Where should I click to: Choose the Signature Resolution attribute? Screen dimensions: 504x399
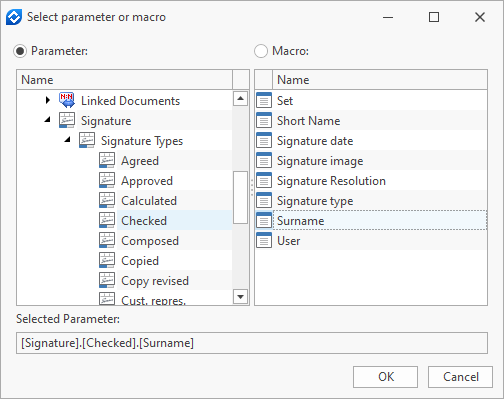coord(371,180)
